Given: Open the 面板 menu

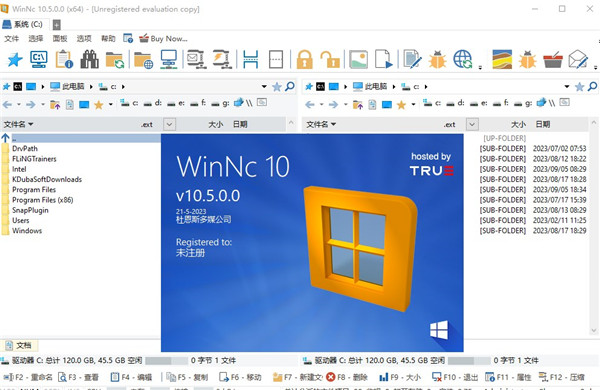Looking at the screenshot, I should 60,38.
